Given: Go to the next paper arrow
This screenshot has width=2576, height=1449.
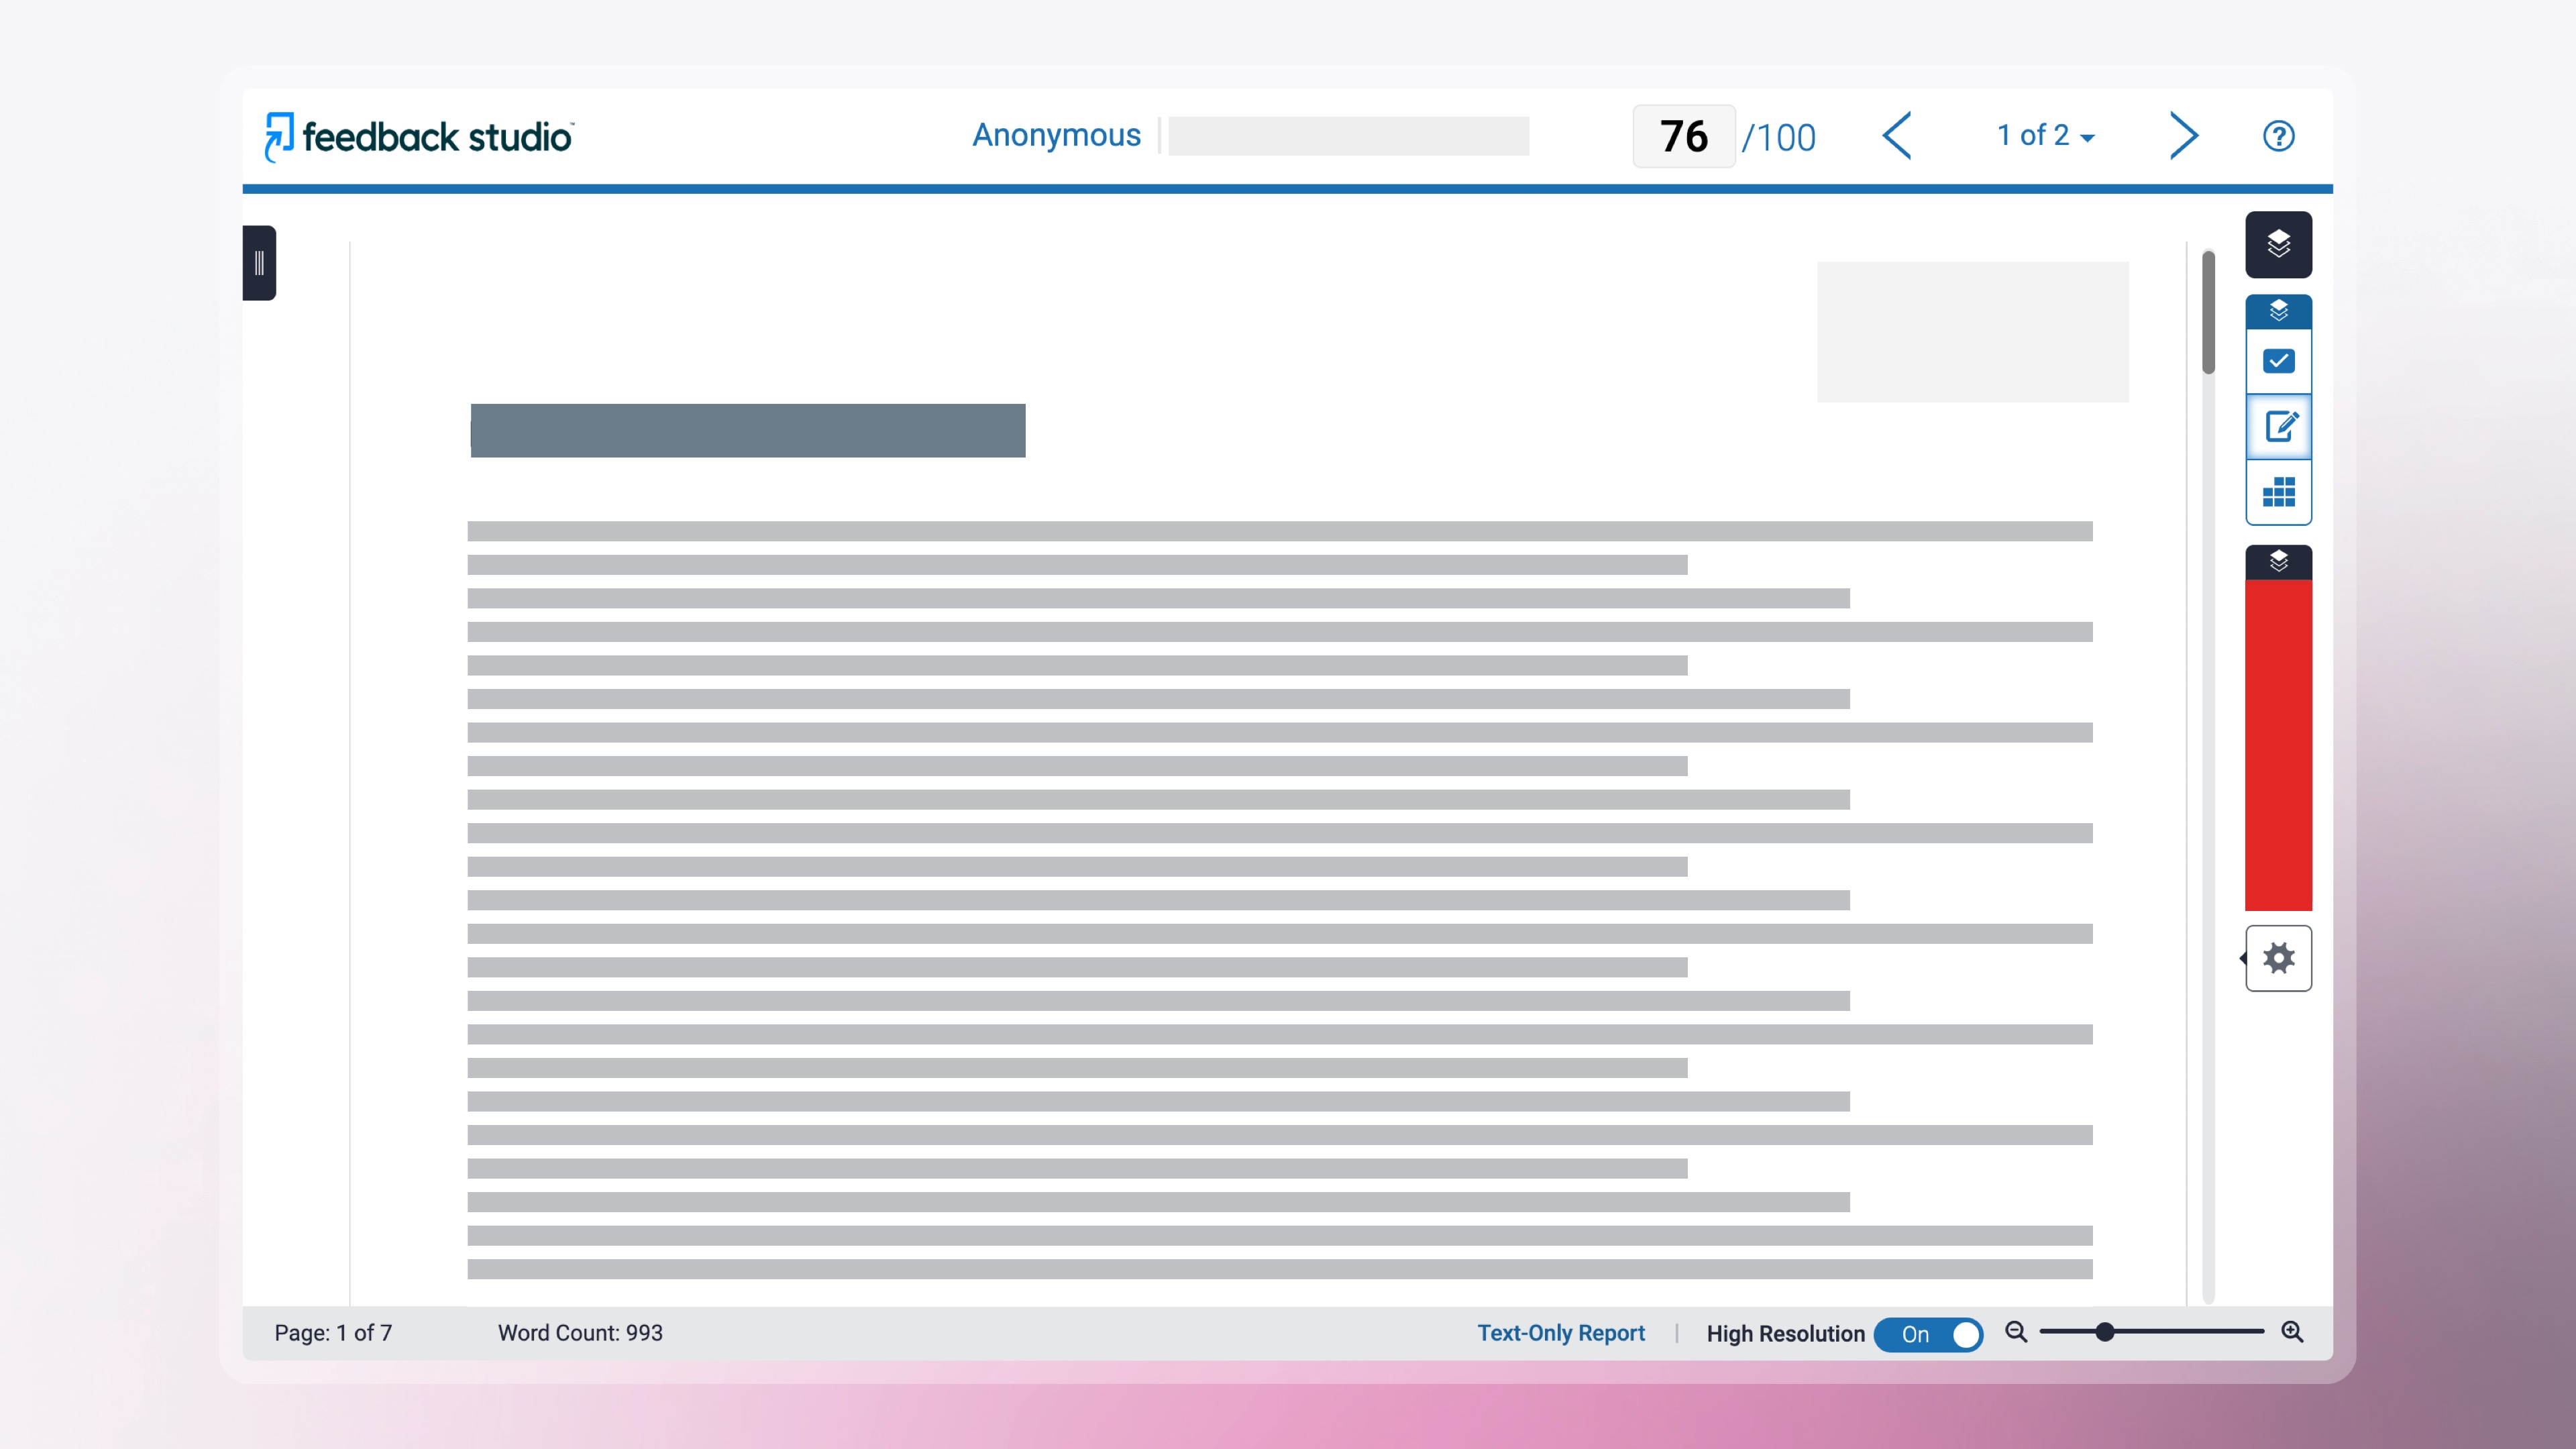Looking at the screenshot, I should tap(2184, 136).
